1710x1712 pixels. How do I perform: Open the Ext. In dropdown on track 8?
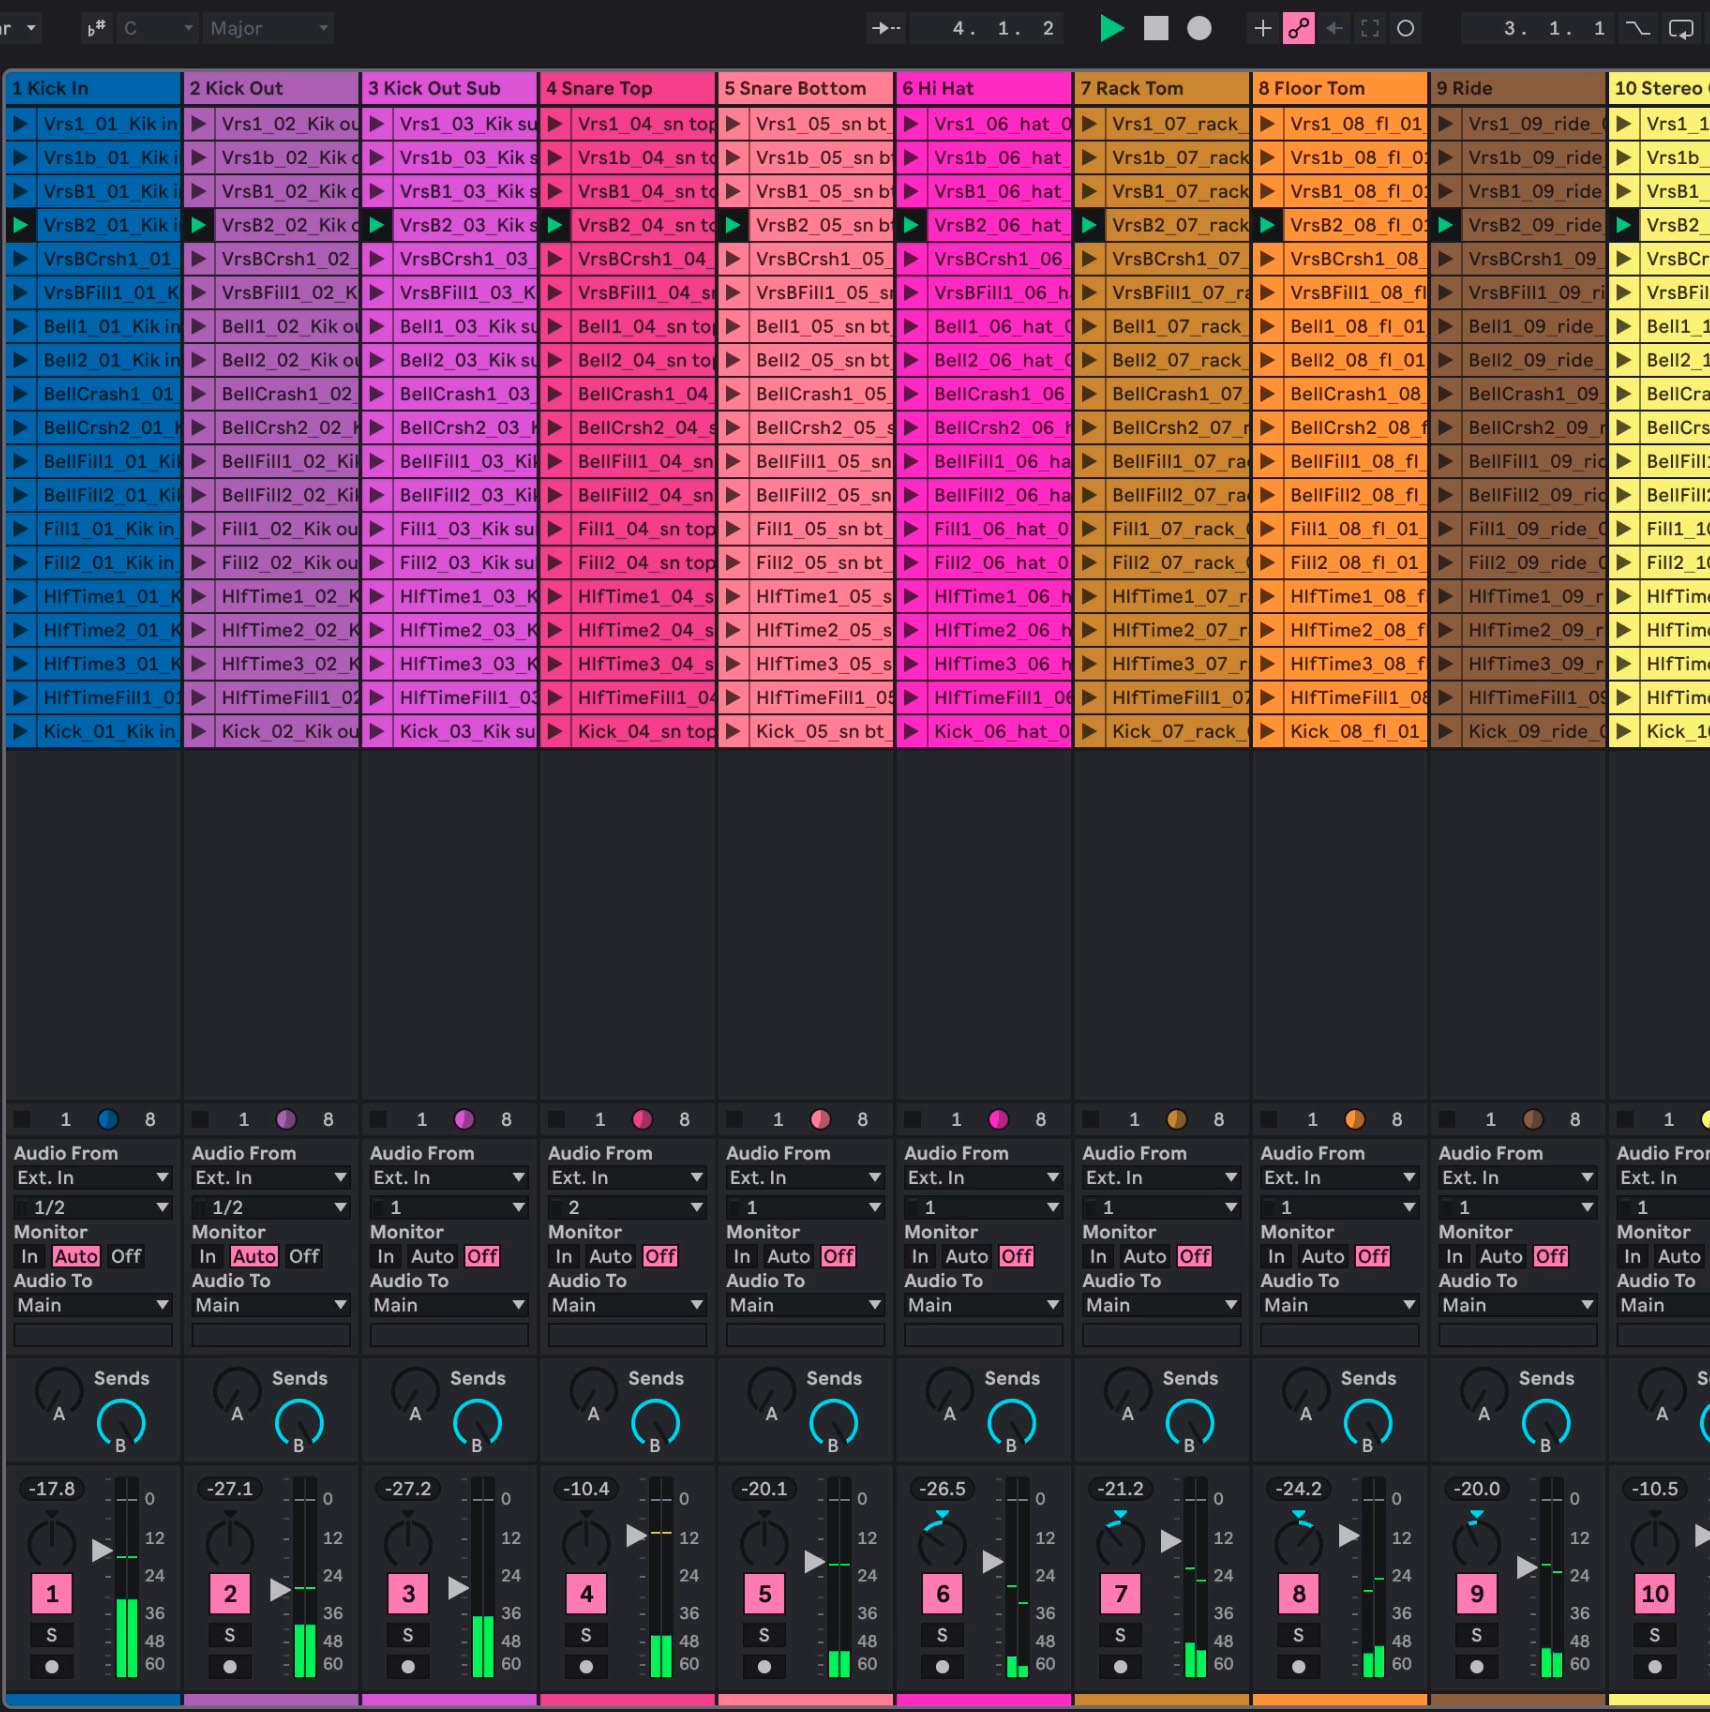pyautogui.click(x=1339, y=1178)
